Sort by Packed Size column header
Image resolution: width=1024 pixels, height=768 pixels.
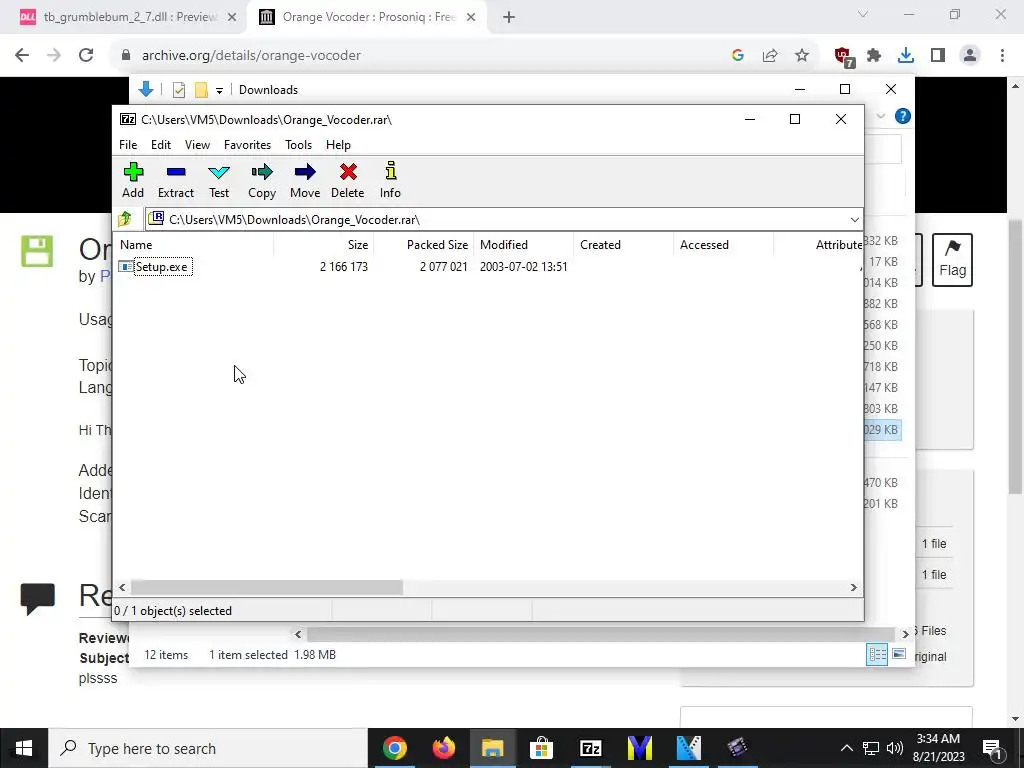(424, 245)
